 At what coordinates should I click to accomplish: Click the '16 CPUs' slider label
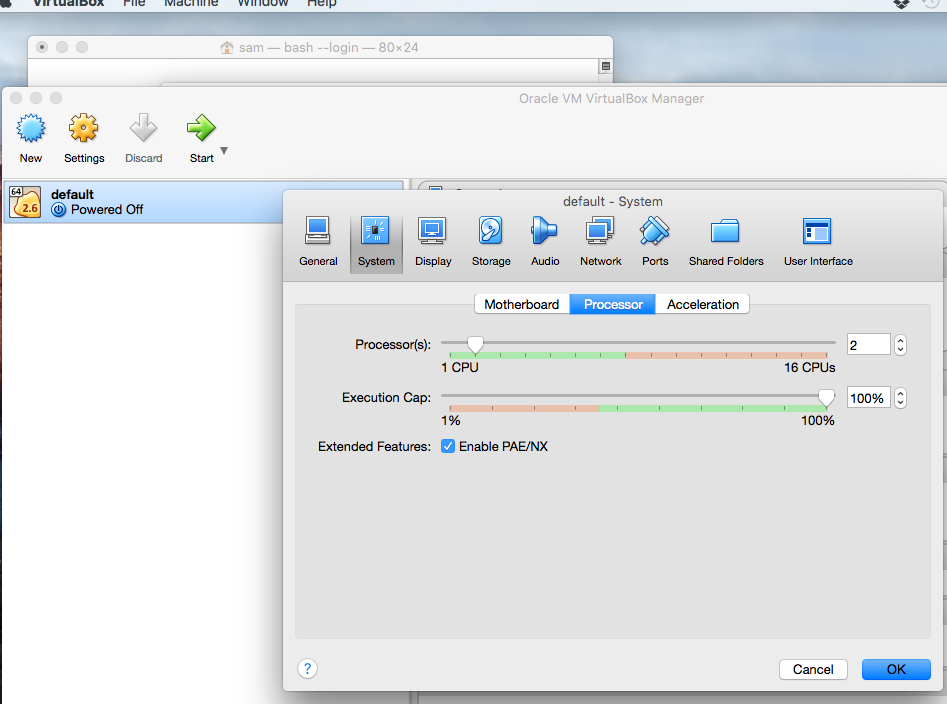[809, 367]
